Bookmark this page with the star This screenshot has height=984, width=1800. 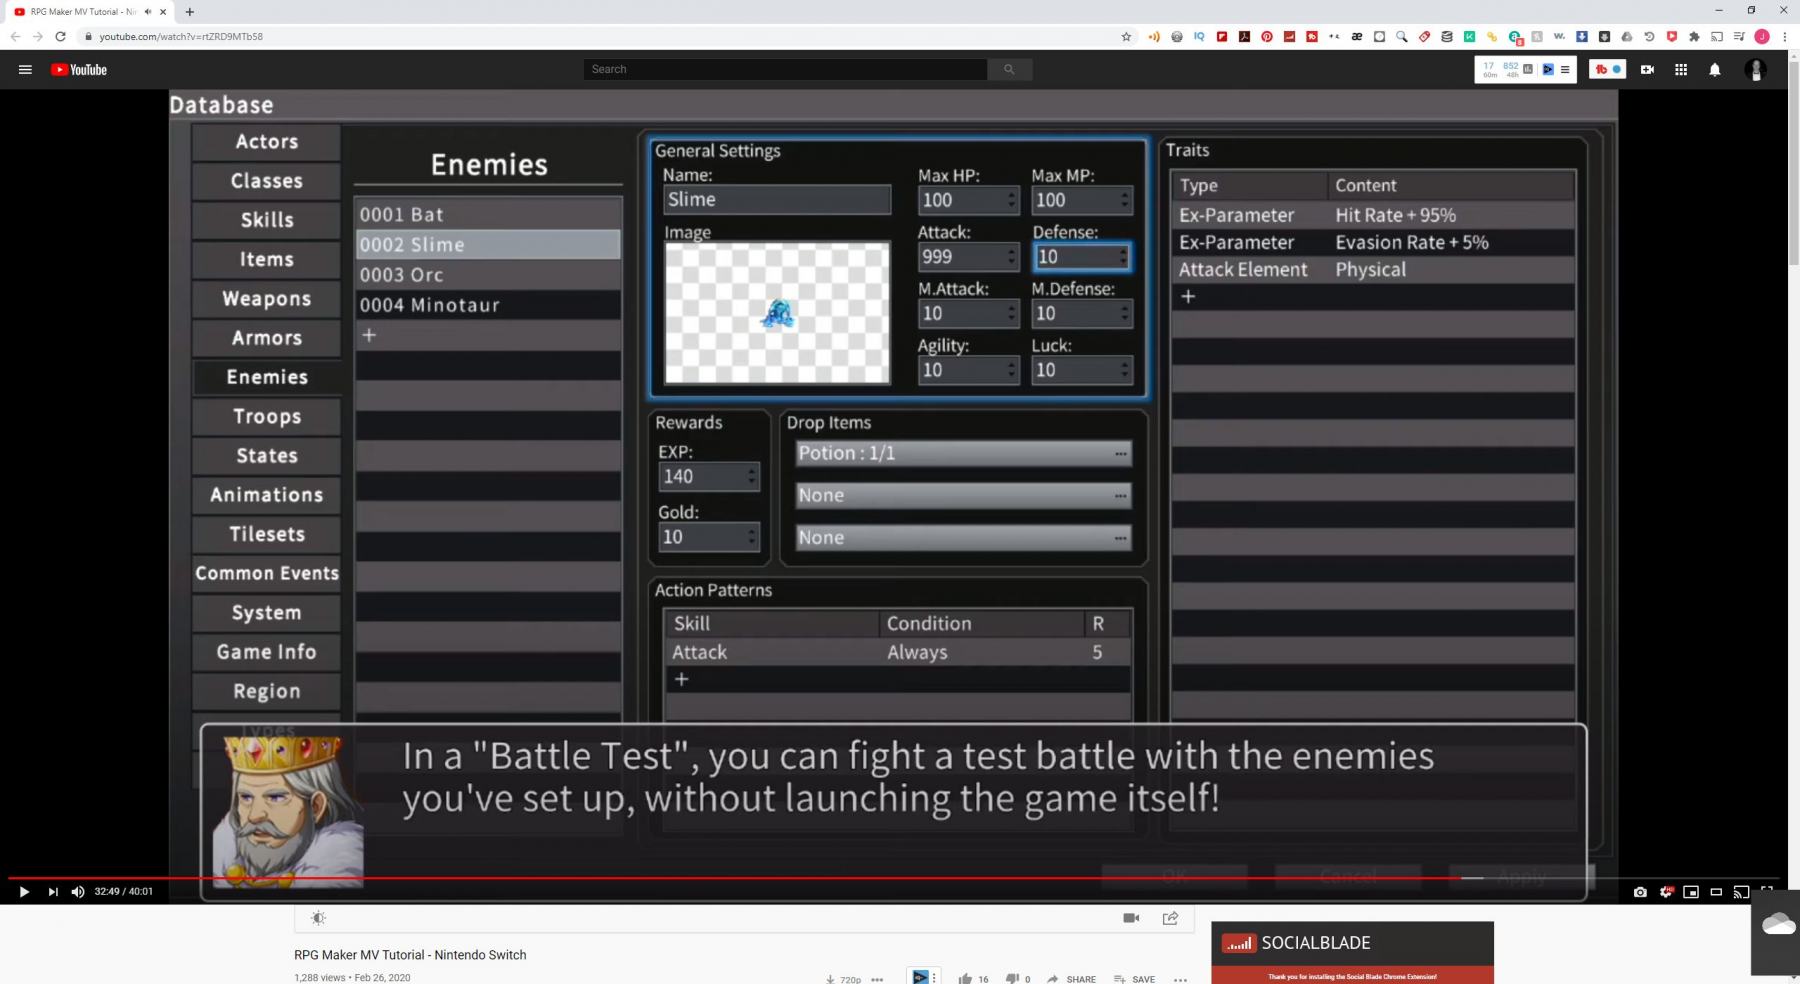[x=1126, y=36]
